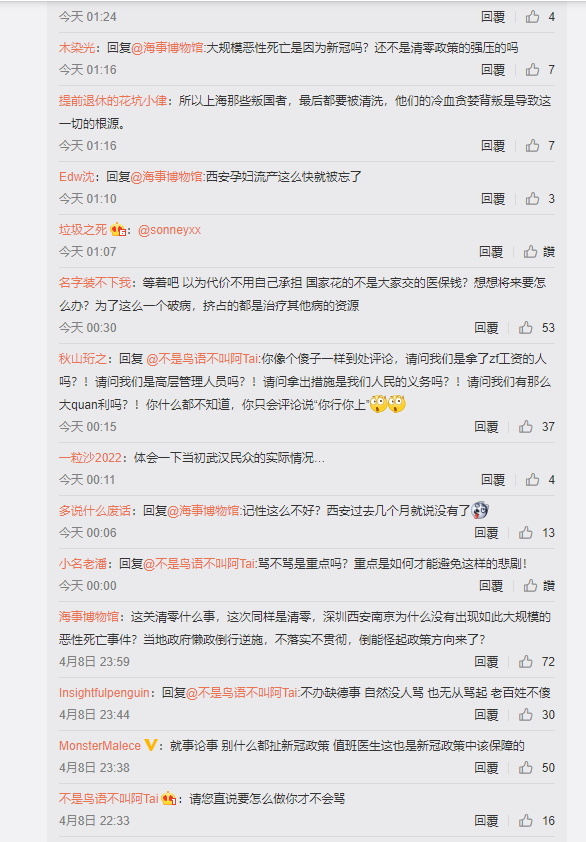
Task: Like 海事博物馆's comment with 72 likes
Action: coord(526,662)
